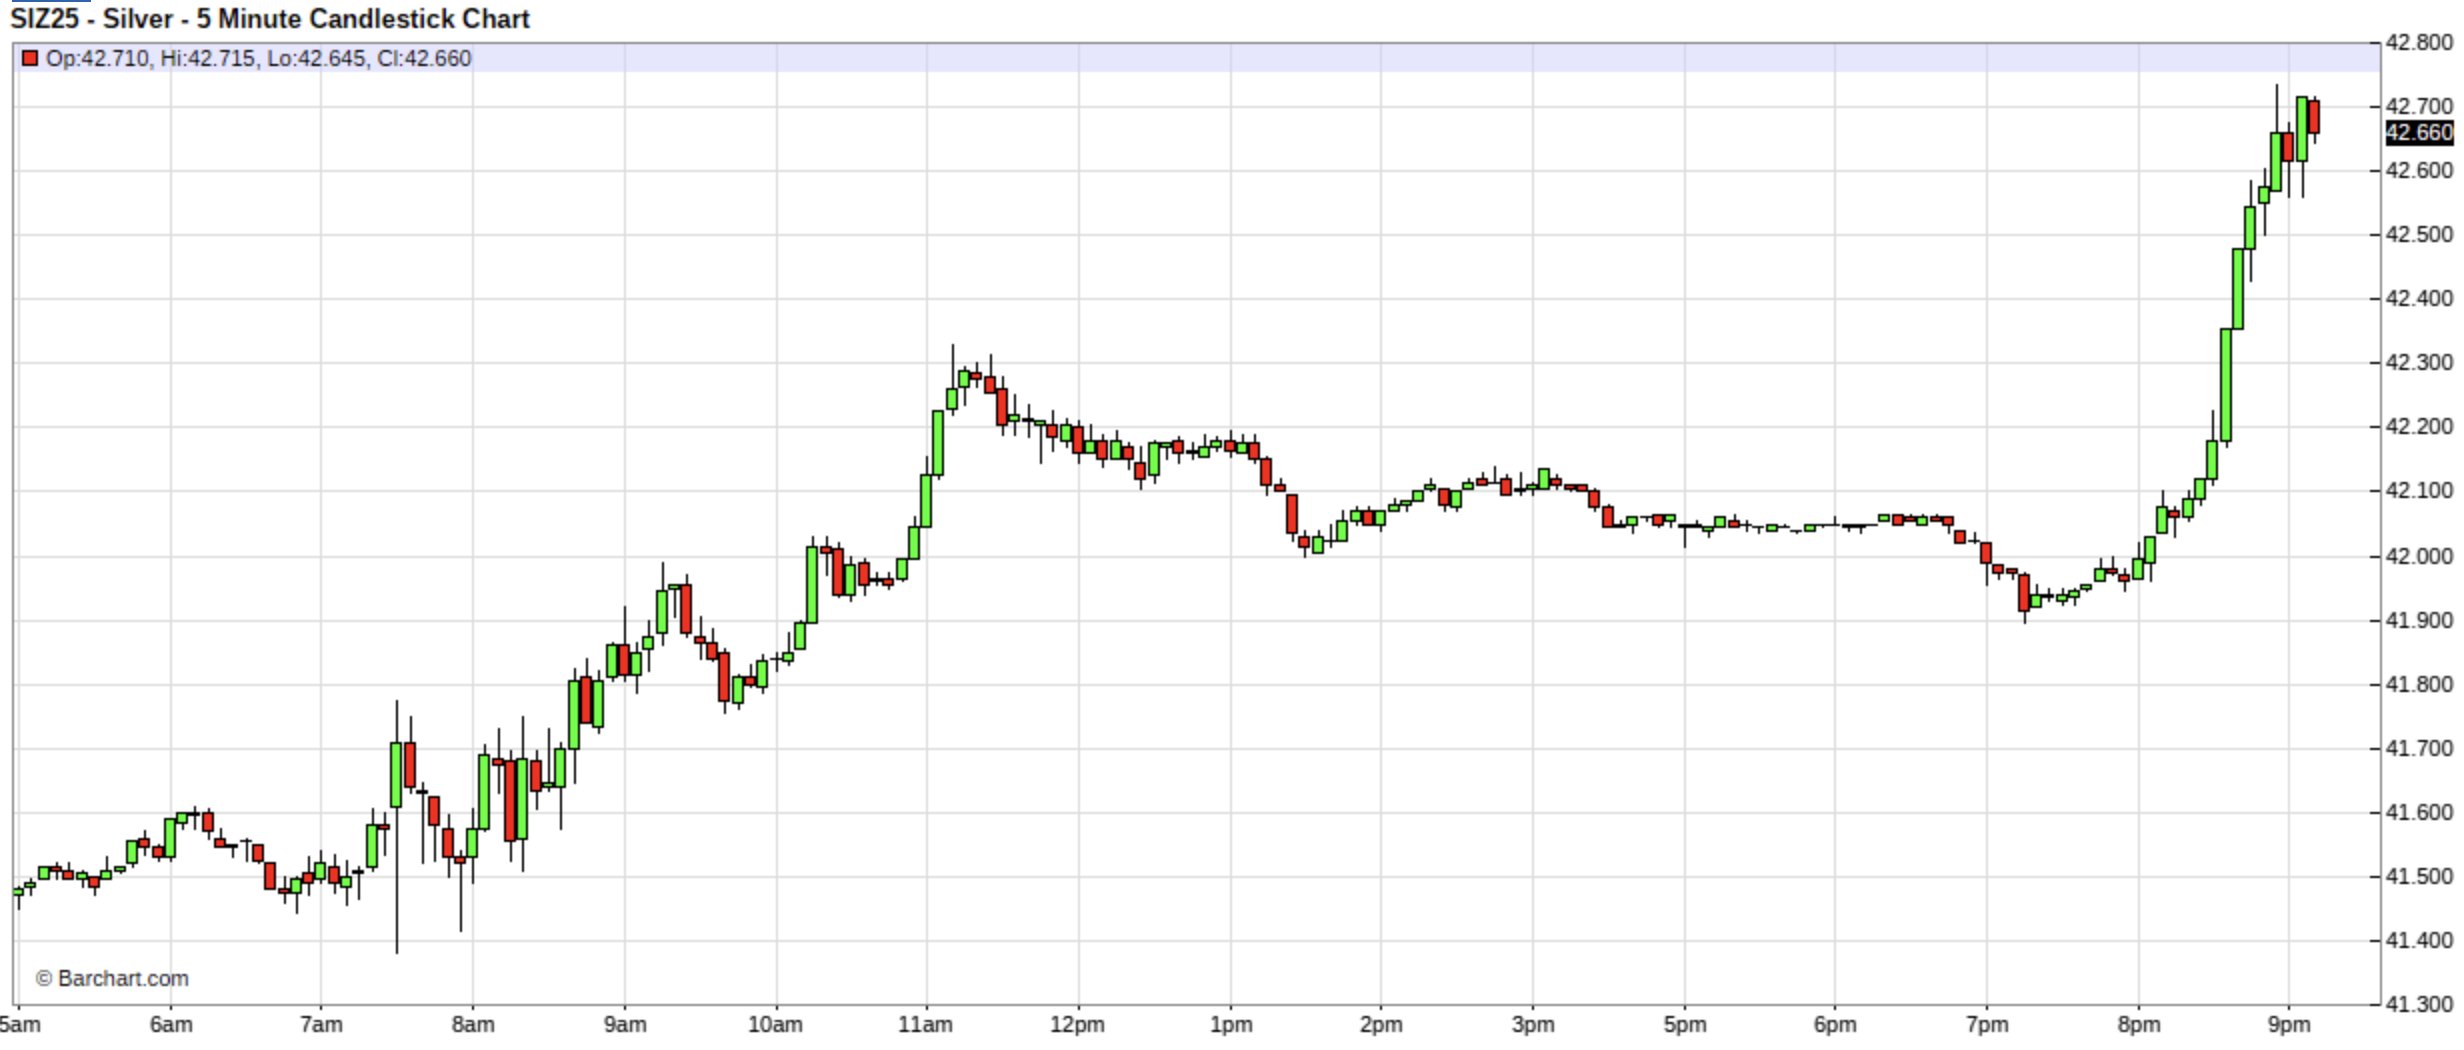Click the 42.400 price axis label
Screen dimensions: 2464x1050
pos(2419,298)
